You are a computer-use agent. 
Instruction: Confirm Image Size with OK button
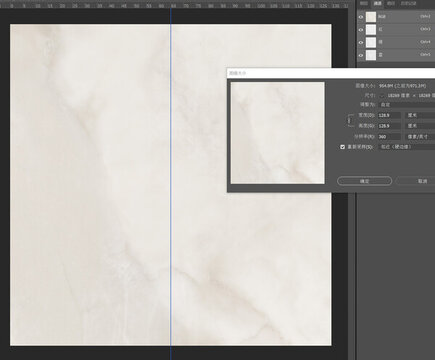pyautogui.click(x=364, y=181)
